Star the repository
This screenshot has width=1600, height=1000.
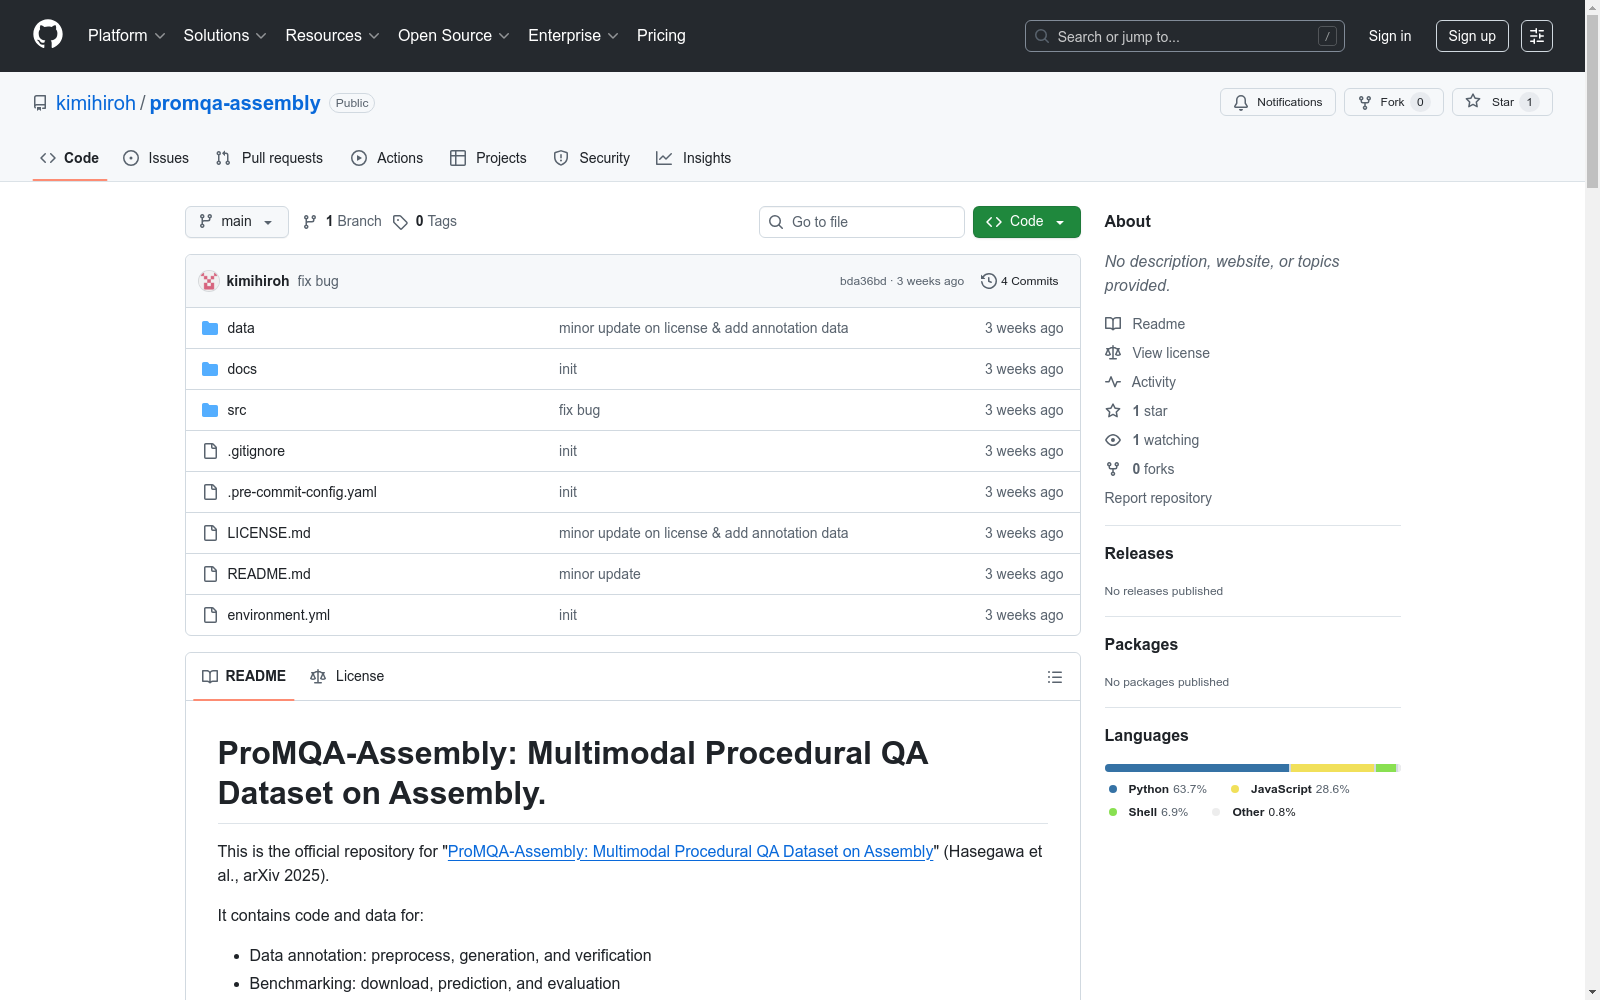point(1502,102)
